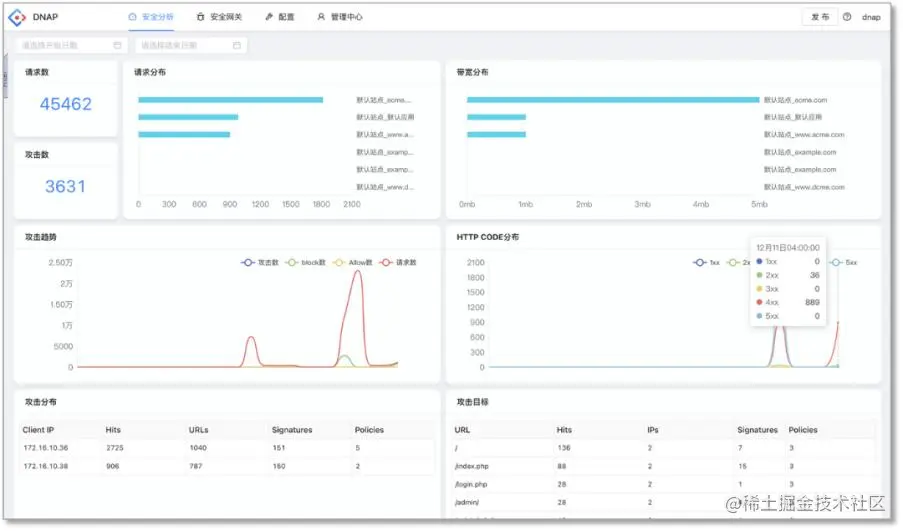This screenshot has height=531, width=903.
Task: Click the Hits header in 攻击目标 table
Action: [x=564, y=430]
